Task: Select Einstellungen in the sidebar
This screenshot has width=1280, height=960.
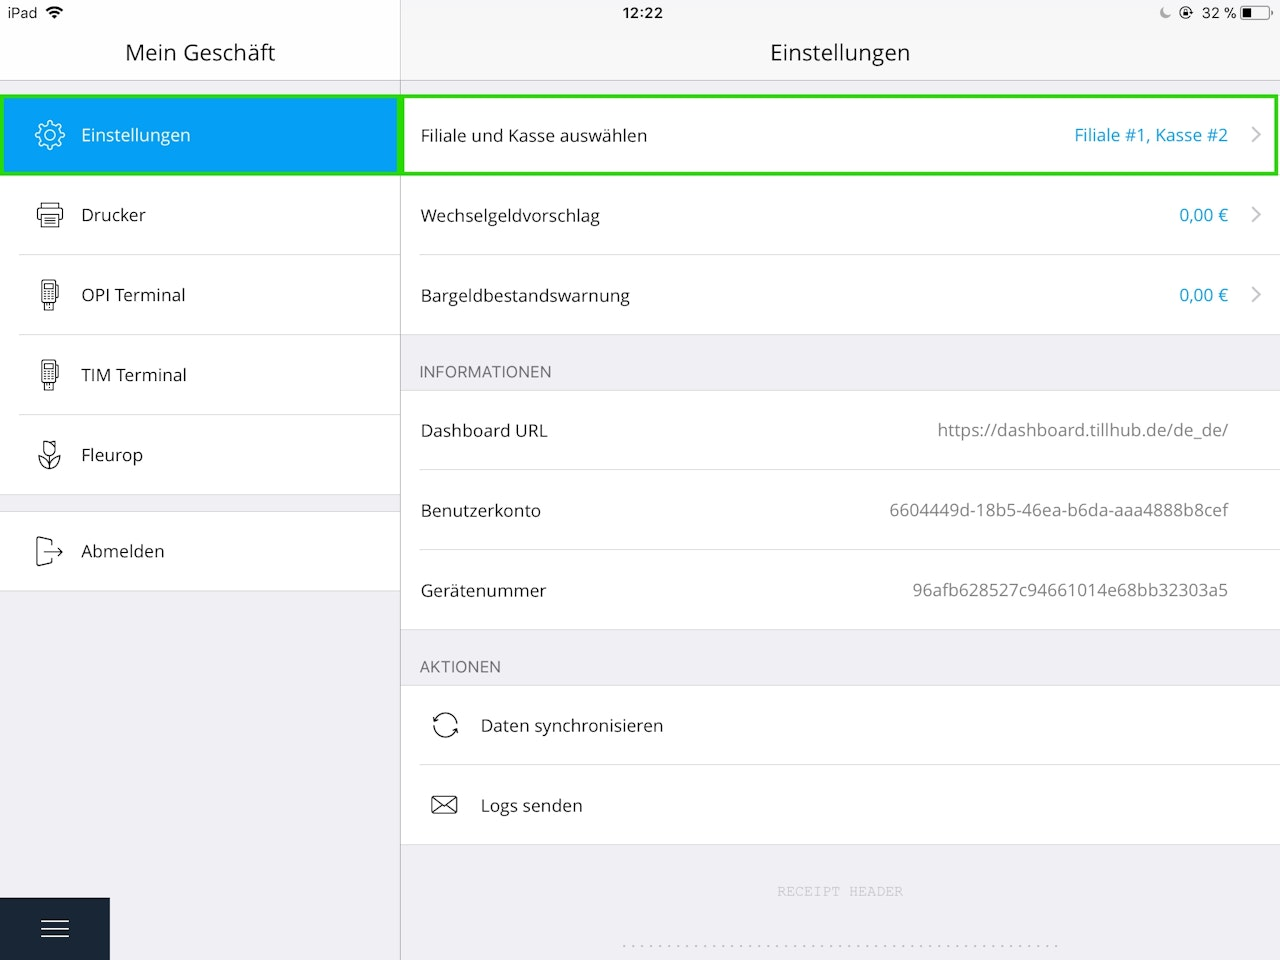Action: [200, 135]
